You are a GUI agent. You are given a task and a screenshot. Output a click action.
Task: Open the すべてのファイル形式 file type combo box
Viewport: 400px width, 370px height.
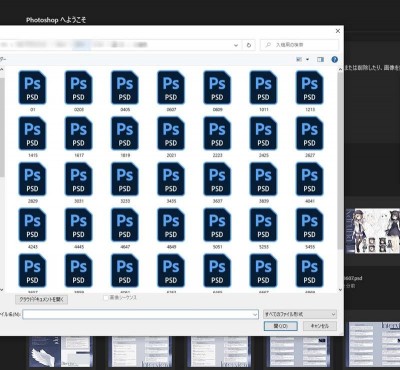pos(300,314)
